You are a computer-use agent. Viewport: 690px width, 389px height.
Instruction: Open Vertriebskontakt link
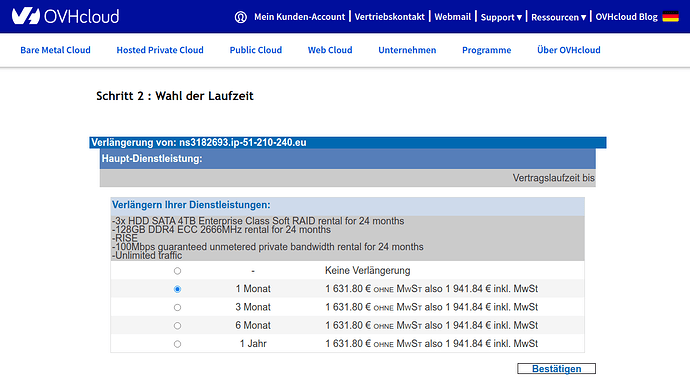(389, 17)
